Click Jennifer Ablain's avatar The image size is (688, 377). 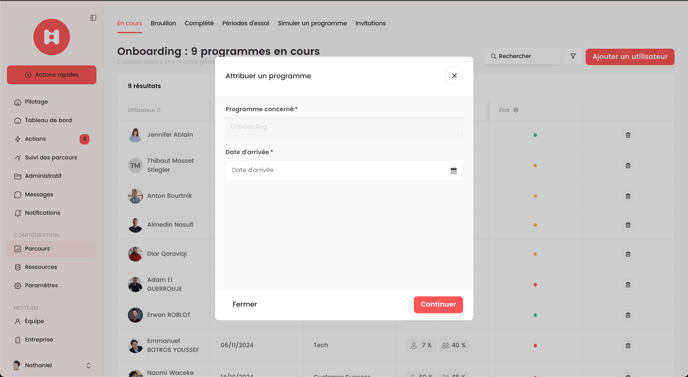(x=135, y=135)
